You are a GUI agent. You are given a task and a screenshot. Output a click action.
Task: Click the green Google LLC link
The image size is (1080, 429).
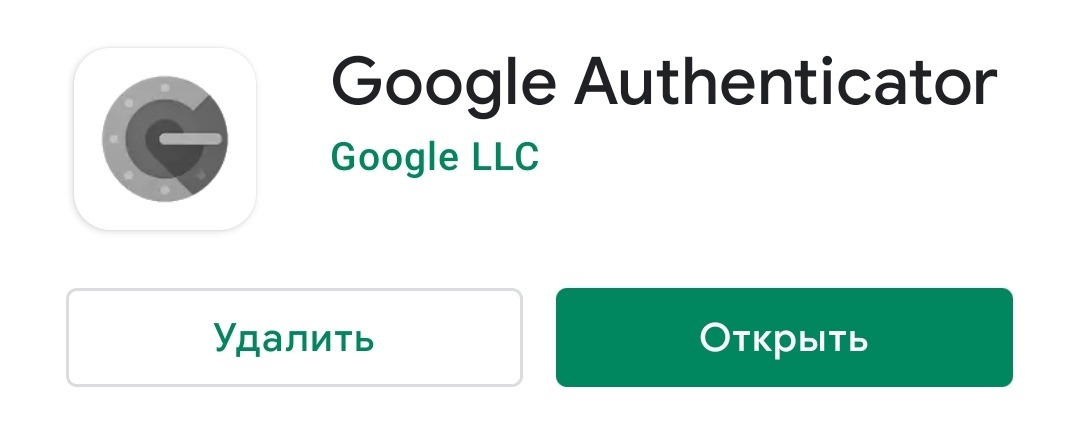(x=435, y=156)
